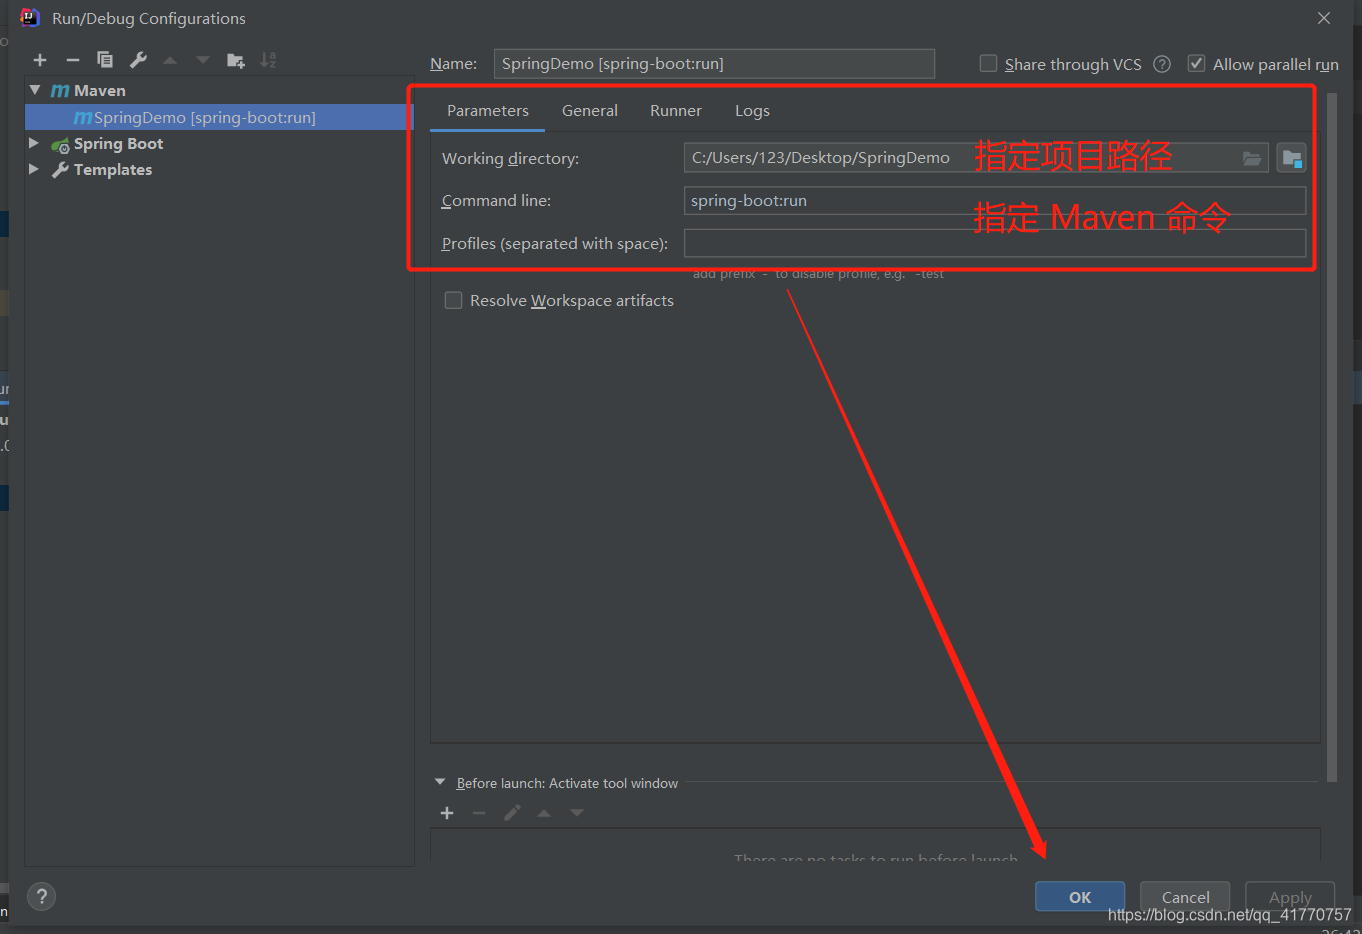
Task: Select the Maven category label
Action: pyautogui.click(x=100, y=90)
